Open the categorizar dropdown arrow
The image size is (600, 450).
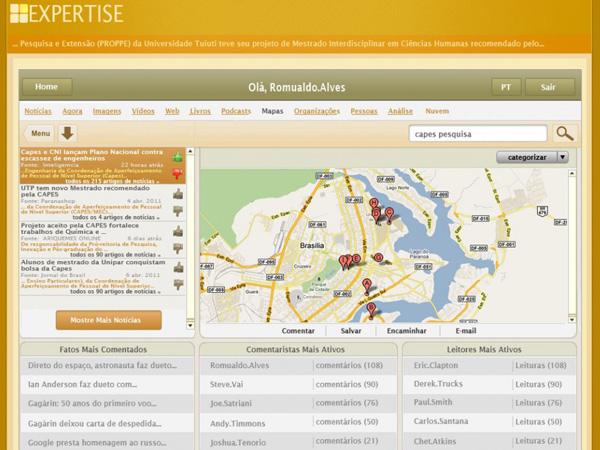(x=562, y=157)
